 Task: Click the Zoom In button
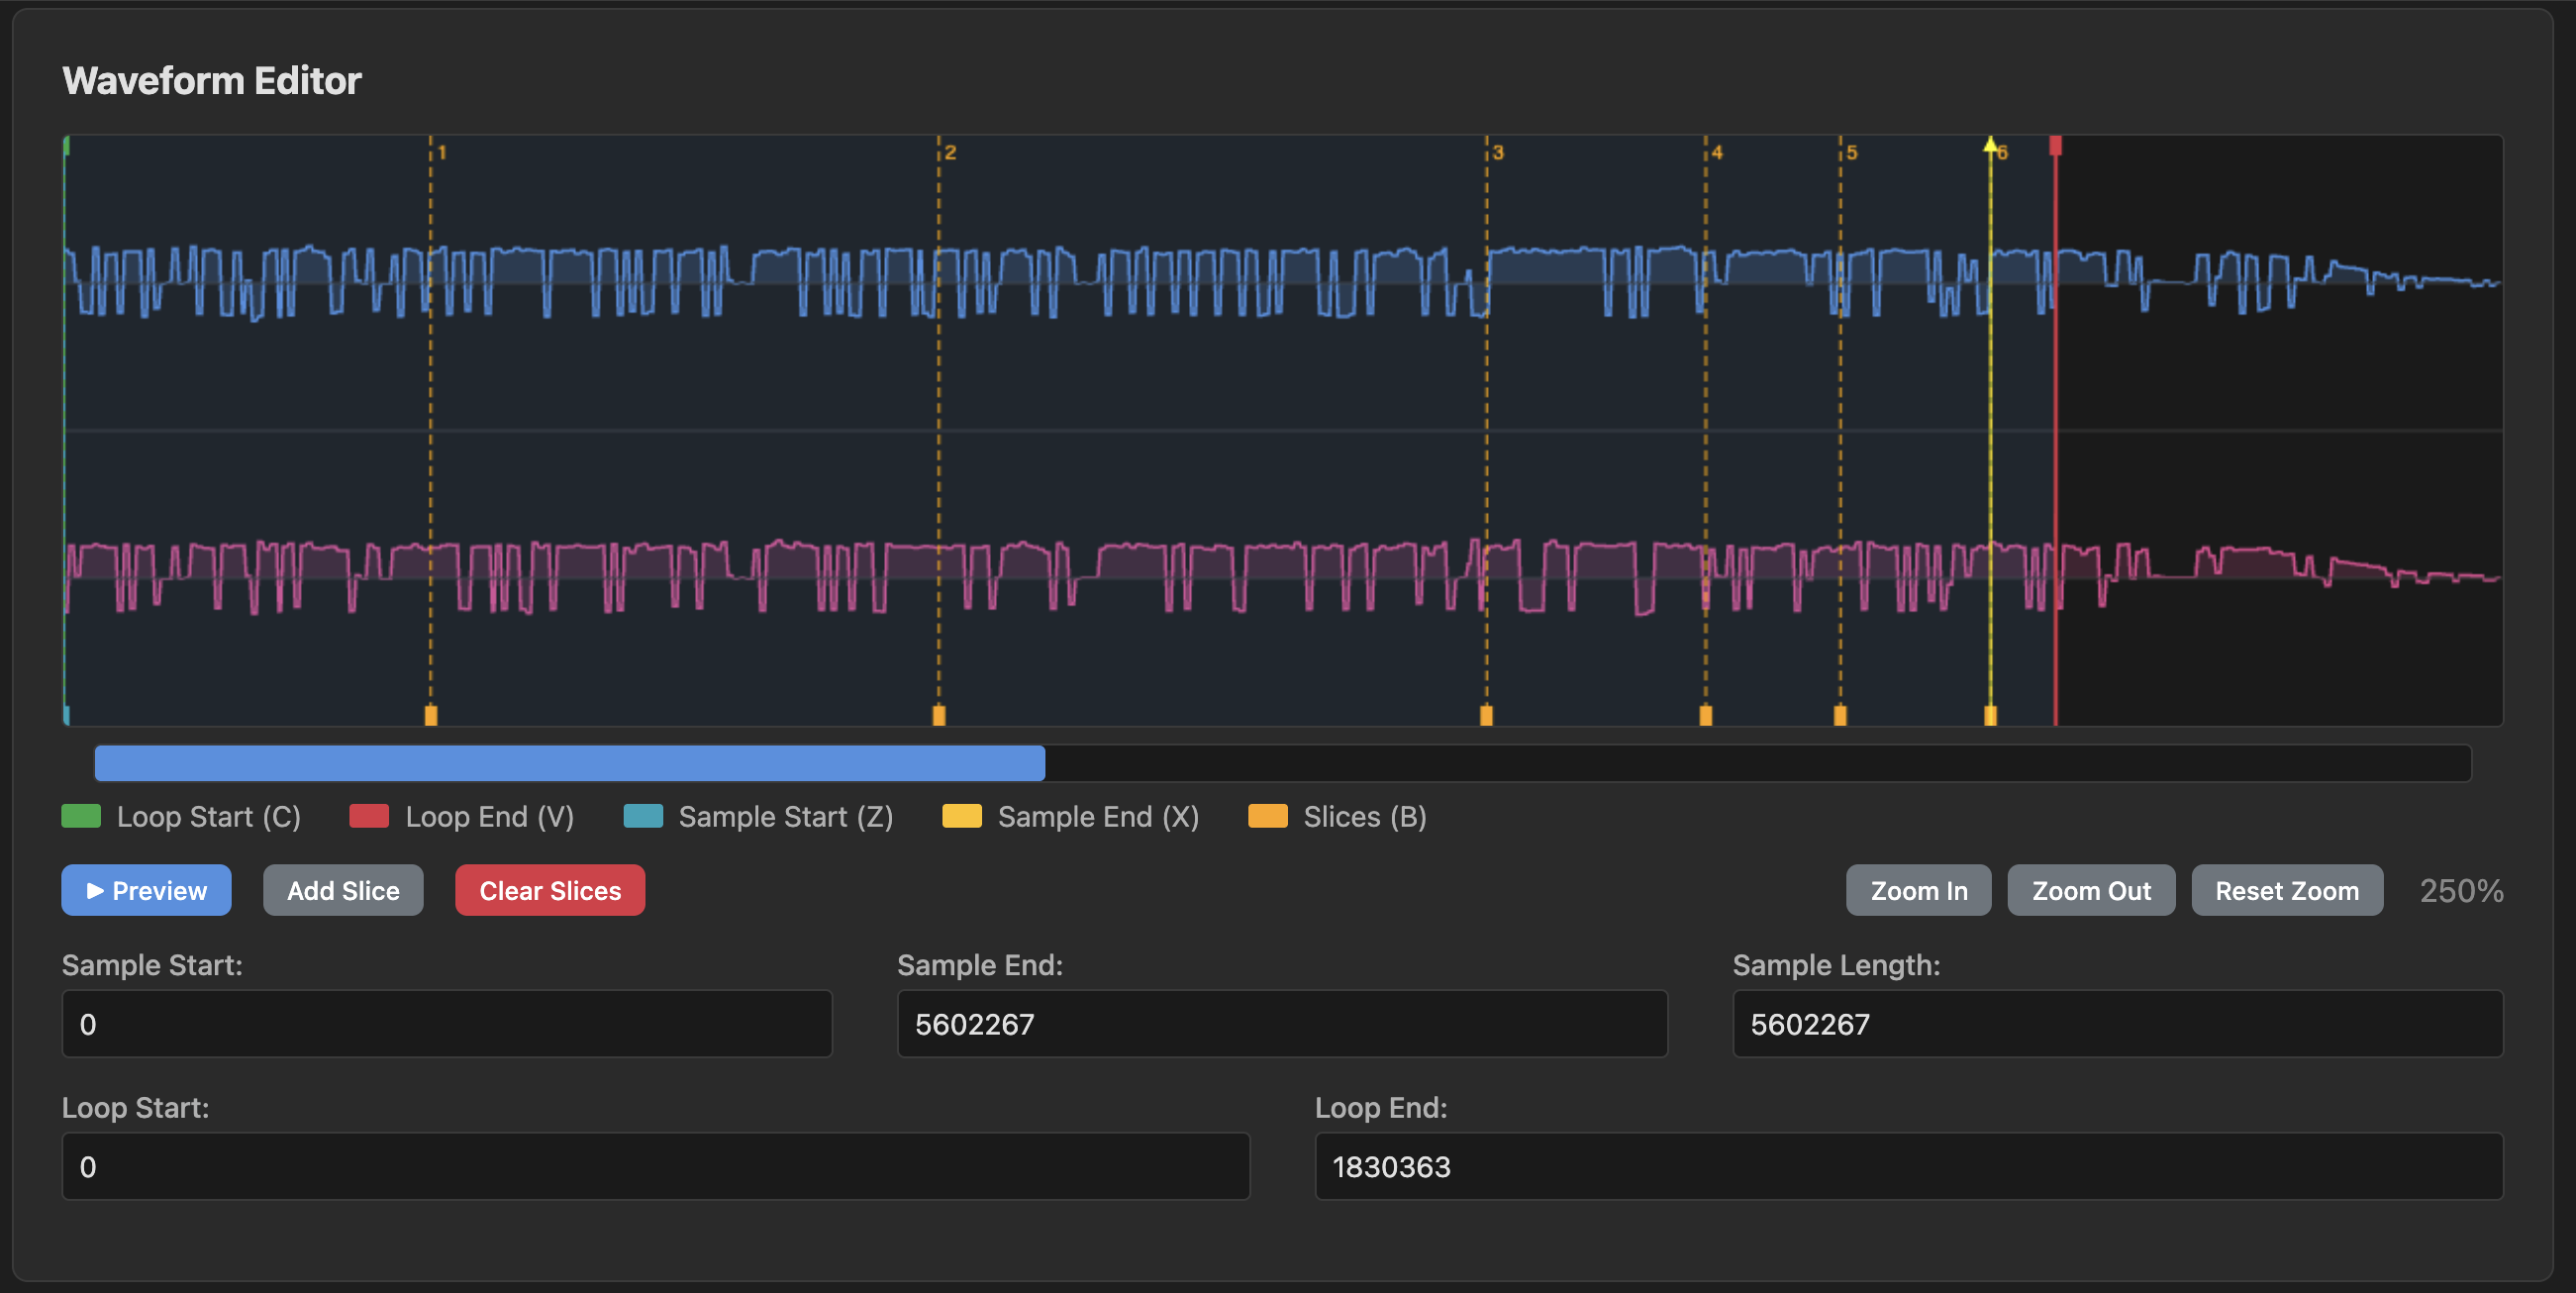pos(1918,890)
